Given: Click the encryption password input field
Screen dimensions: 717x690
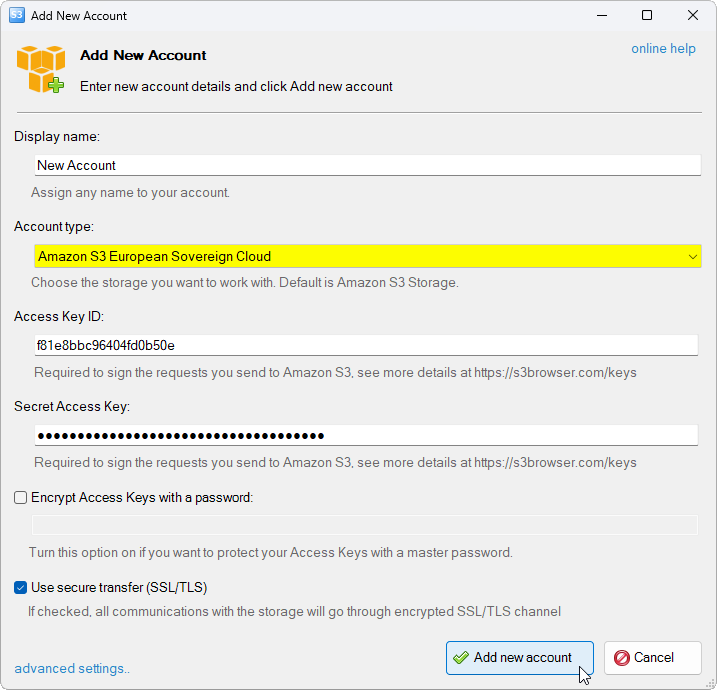Looking at the screenshot, I should point(364,525).
